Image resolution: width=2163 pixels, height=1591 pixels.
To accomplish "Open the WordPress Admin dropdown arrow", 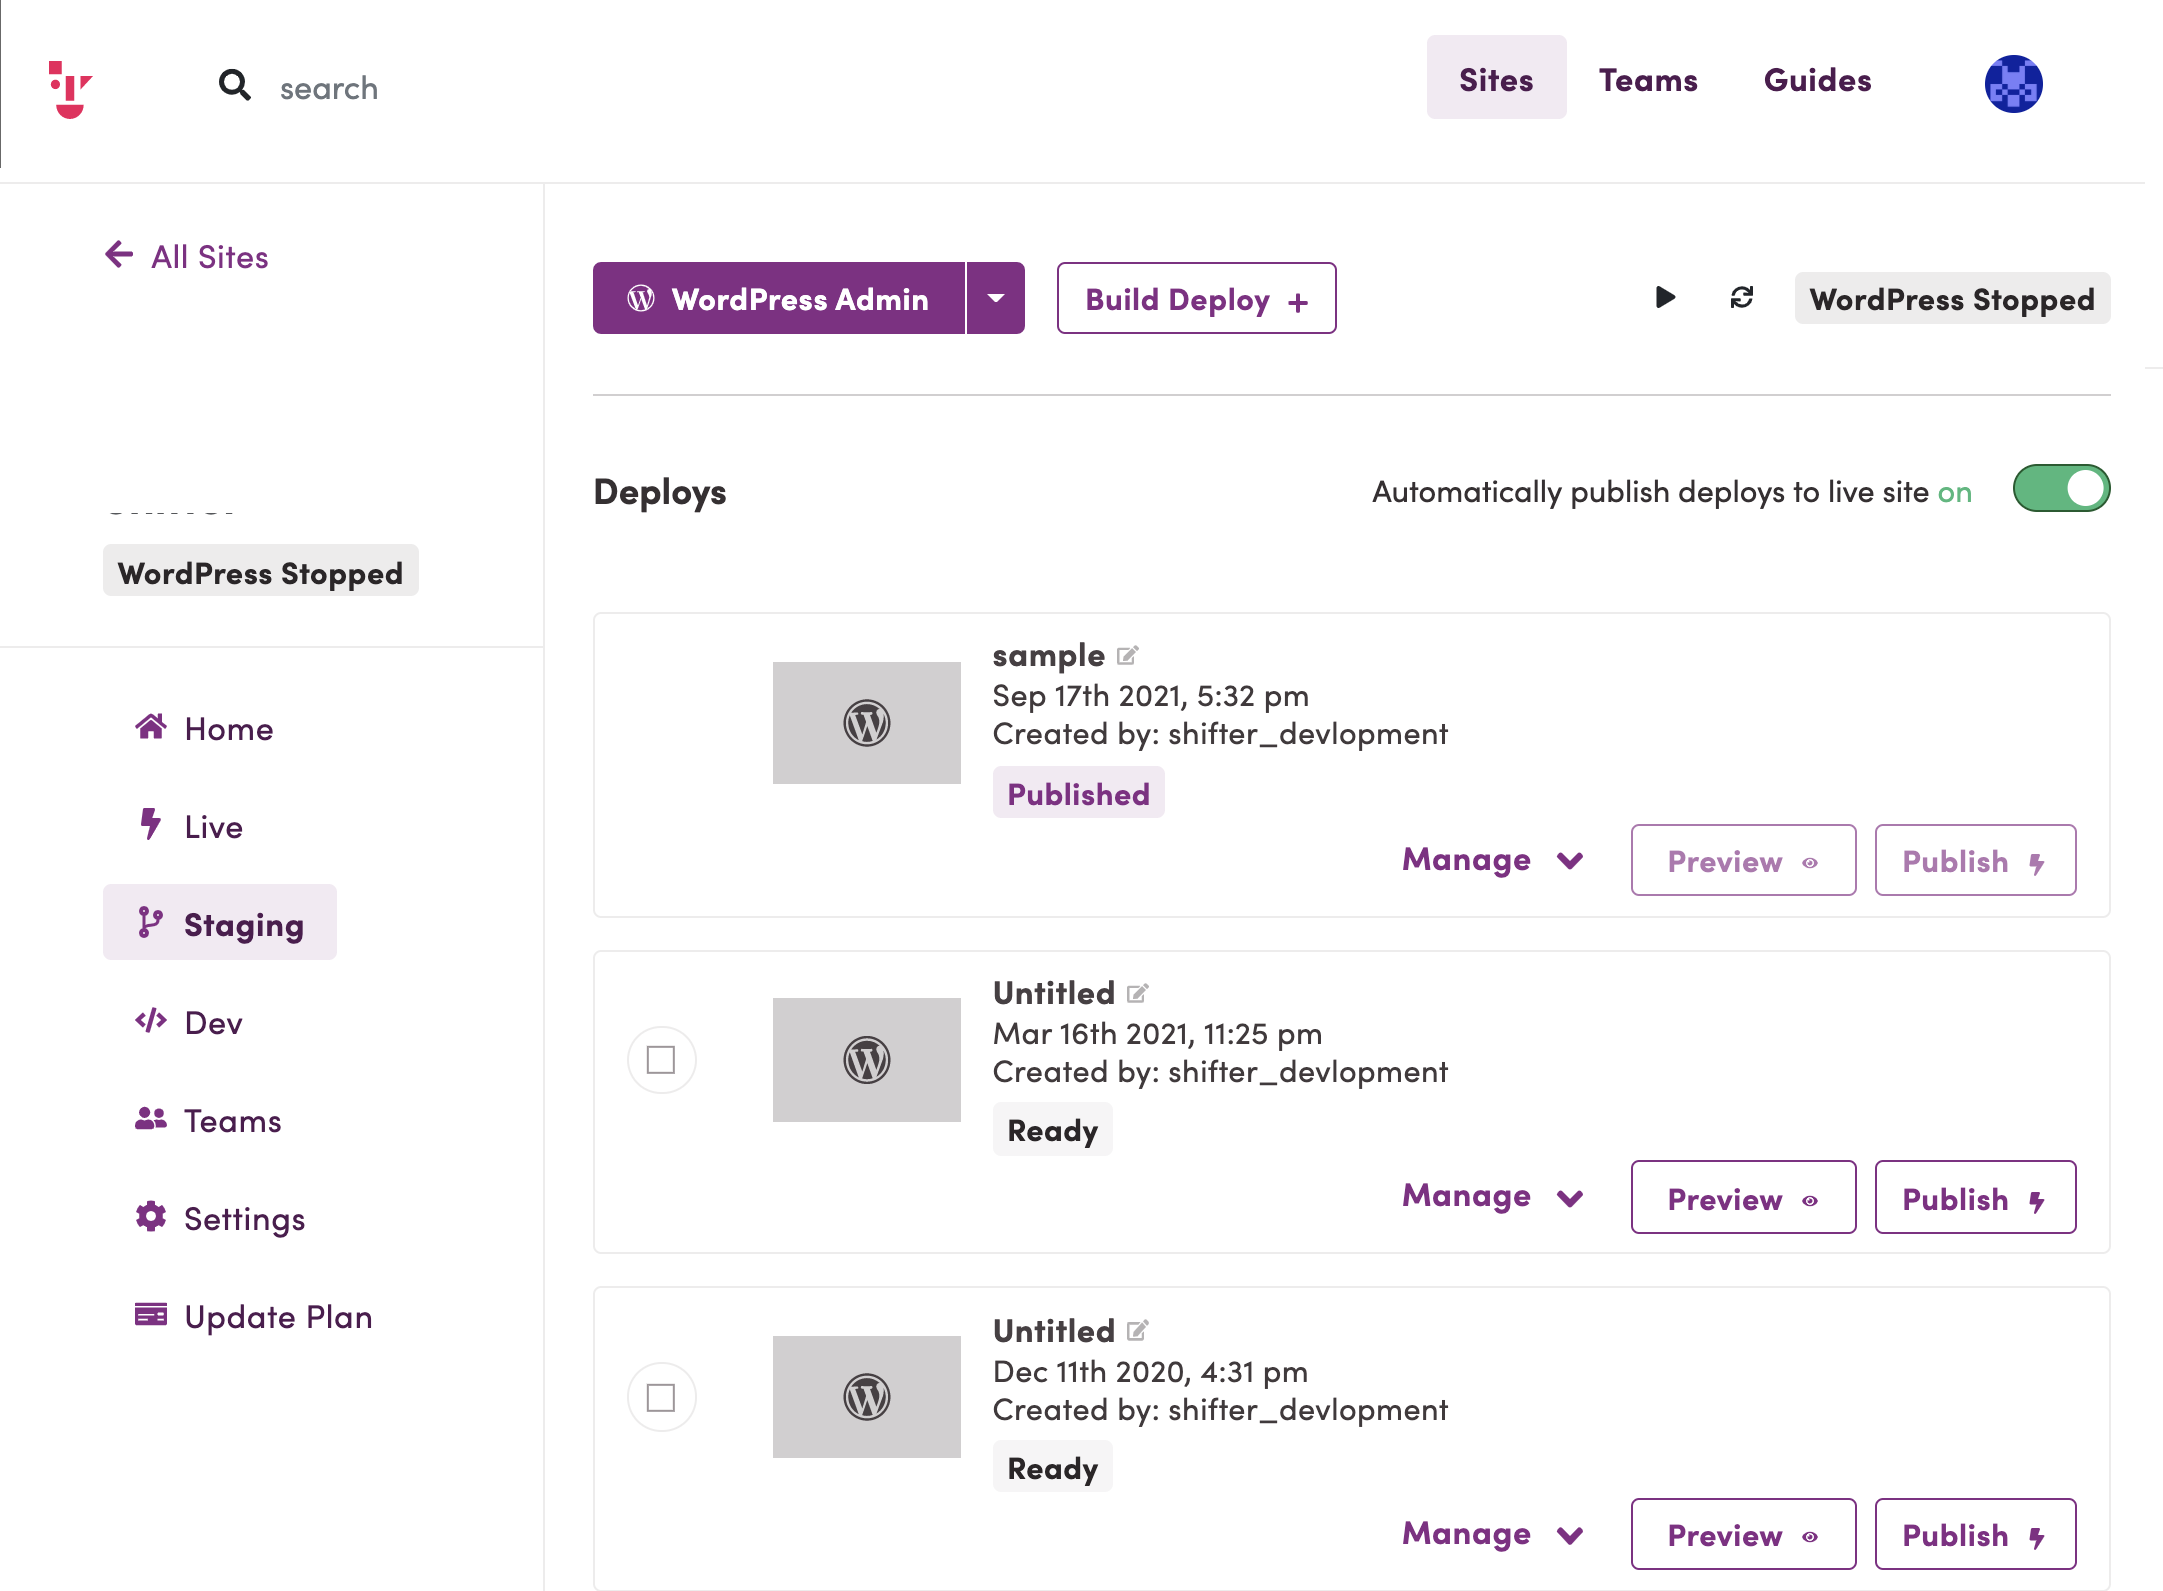I will [996, 298].
